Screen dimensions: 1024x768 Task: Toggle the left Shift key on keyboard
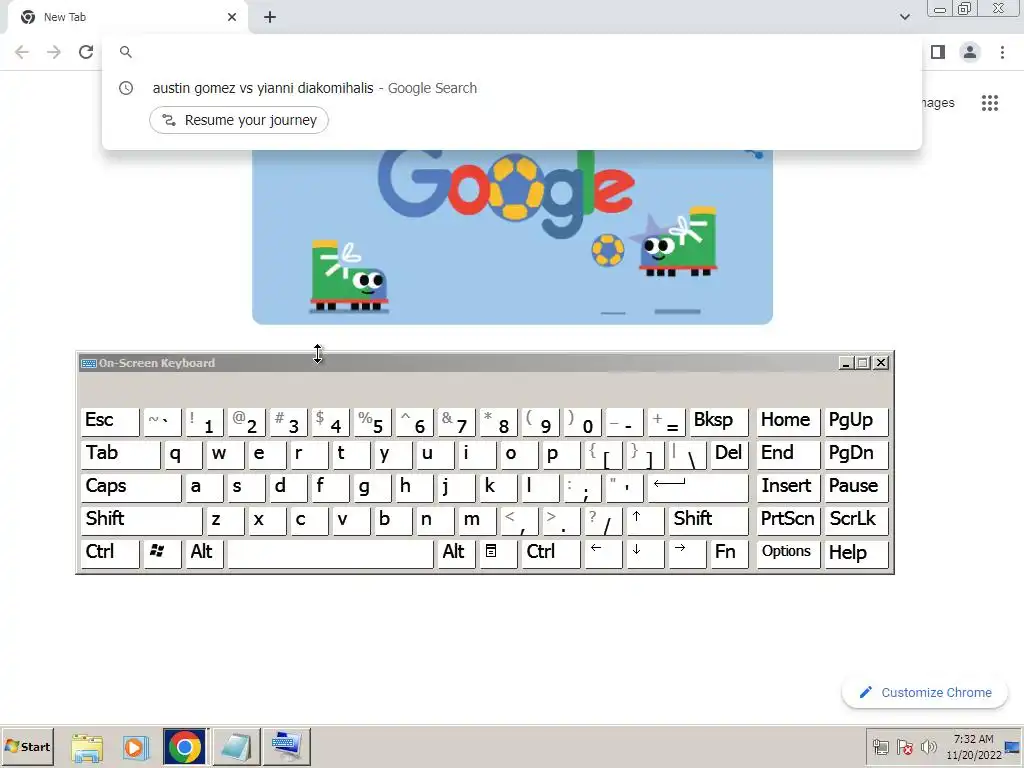[x=142, y=520]
